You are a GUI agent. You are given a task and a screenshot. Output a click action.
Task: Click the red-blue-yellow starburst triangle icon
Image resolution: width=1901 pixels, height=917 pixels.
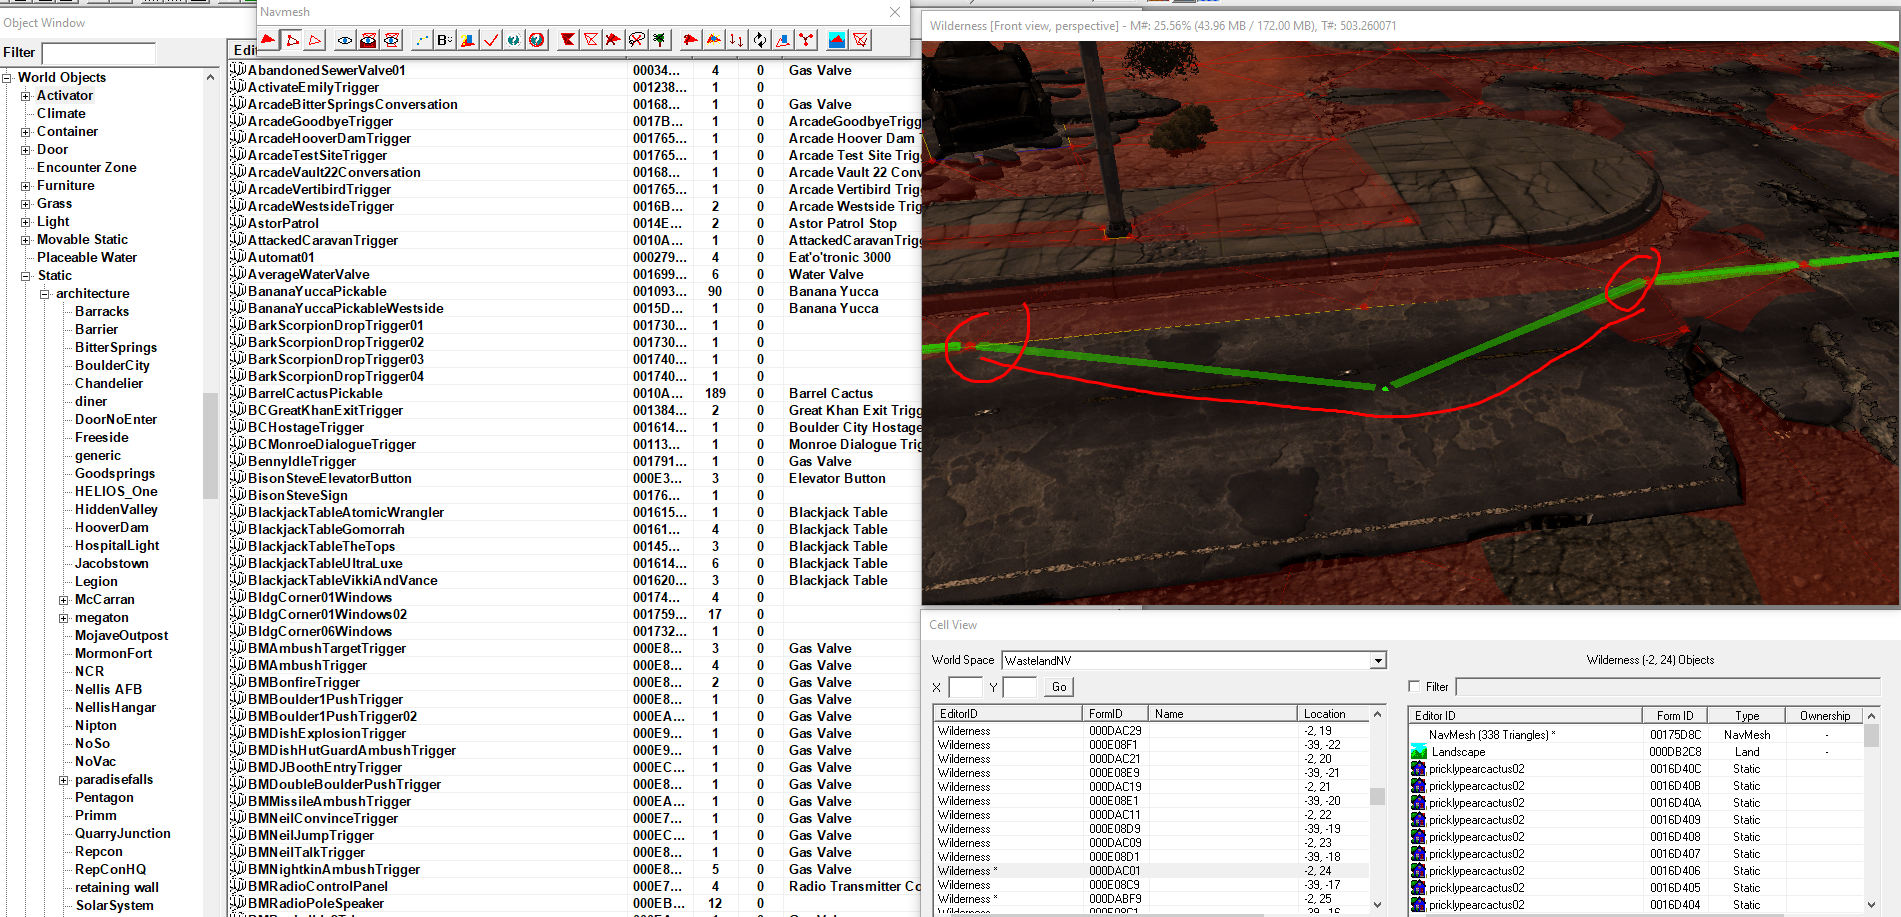tap(713, 40)
